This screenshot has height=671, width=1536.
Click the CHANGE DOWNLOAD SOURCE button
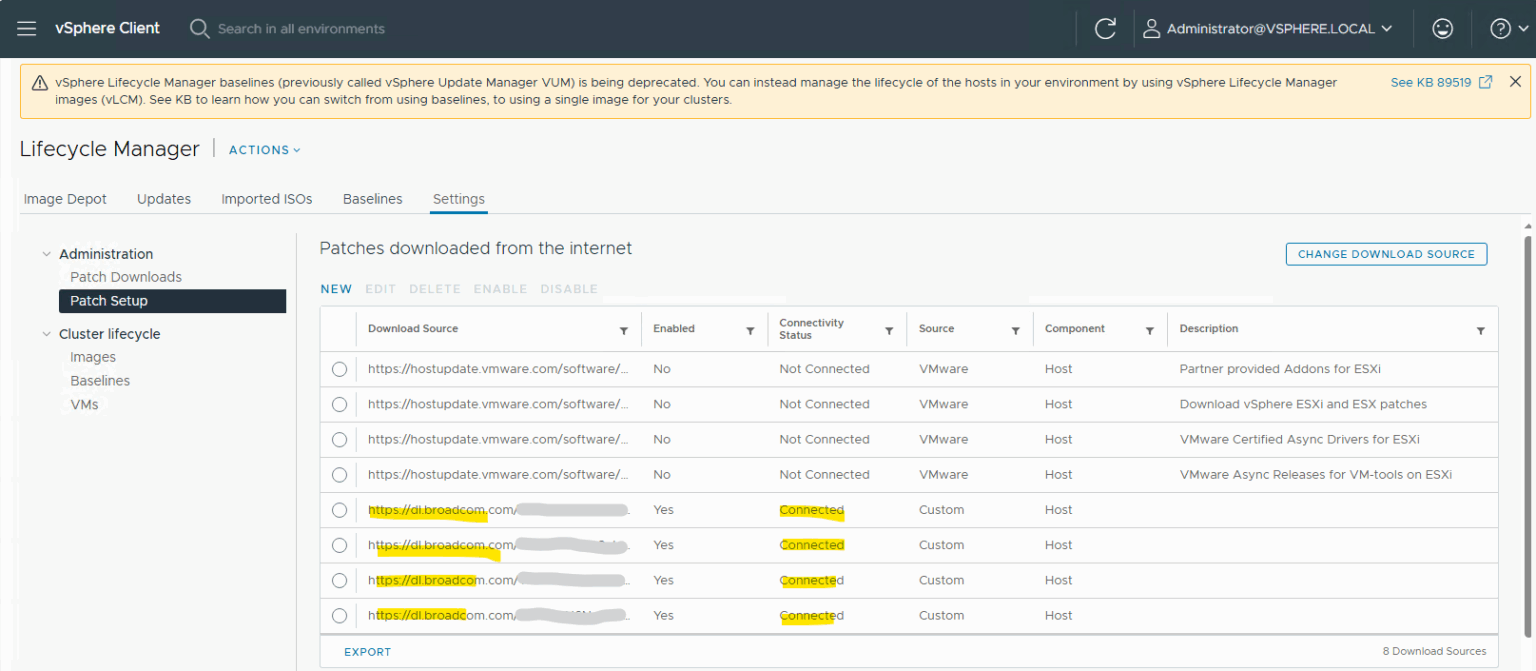coord(1386,254)
